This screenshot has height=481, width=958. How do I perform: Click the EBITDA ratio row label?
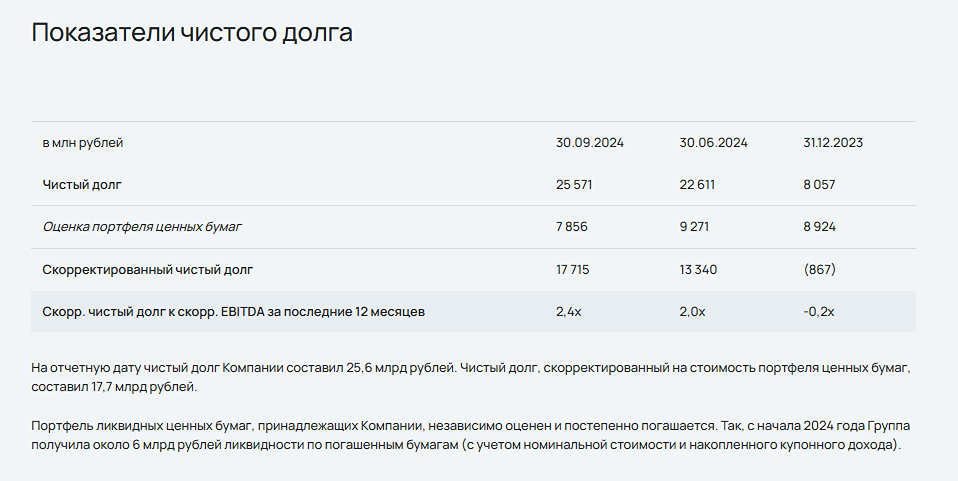(x=234, y=312)
